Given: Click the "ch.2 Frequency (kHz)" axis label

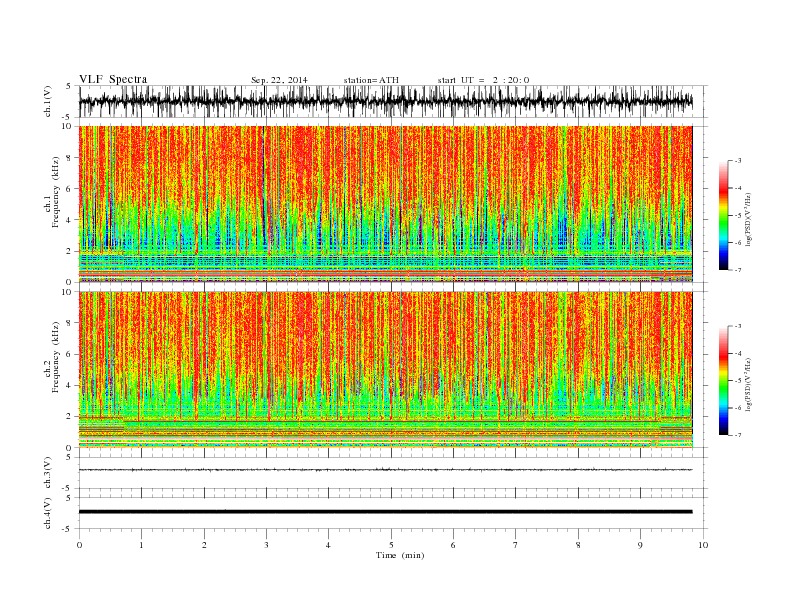Looking at the screenshot, I should [x=52, y=358].
